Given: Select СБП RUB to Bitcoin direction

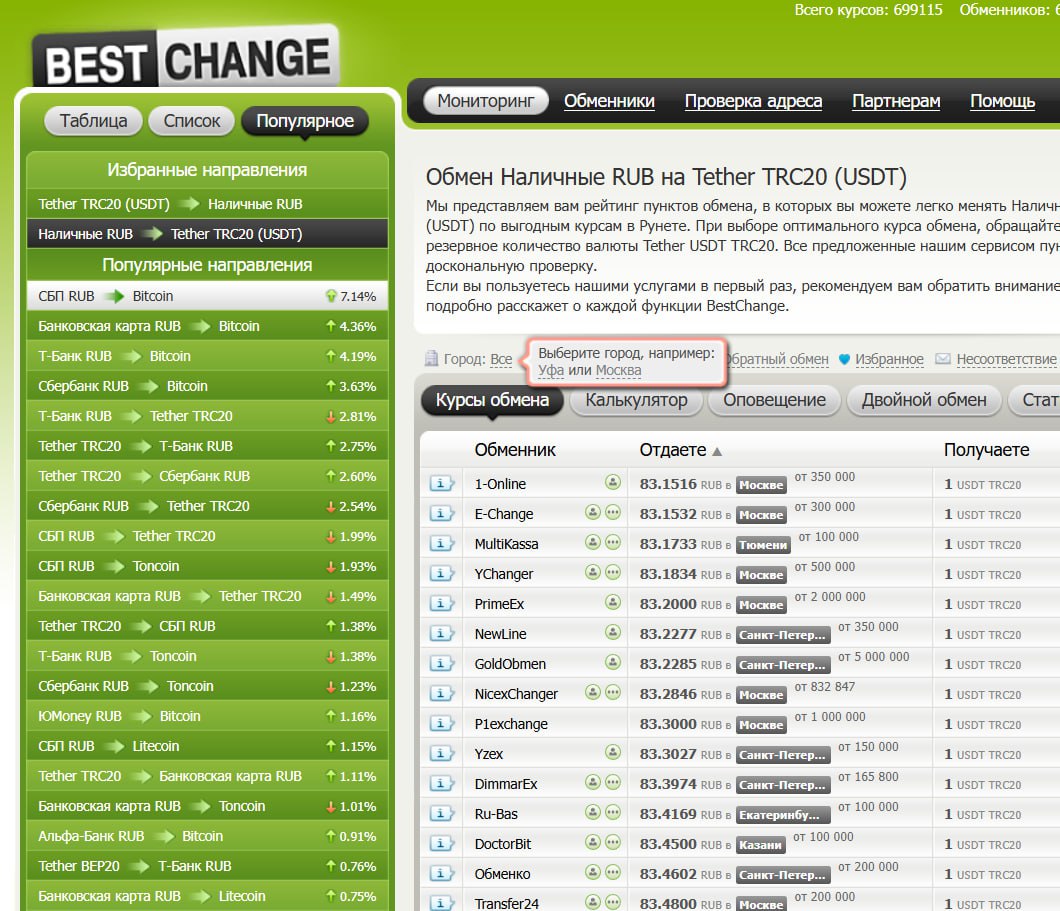Looking at the screenshot, I should tap(106, 296).
